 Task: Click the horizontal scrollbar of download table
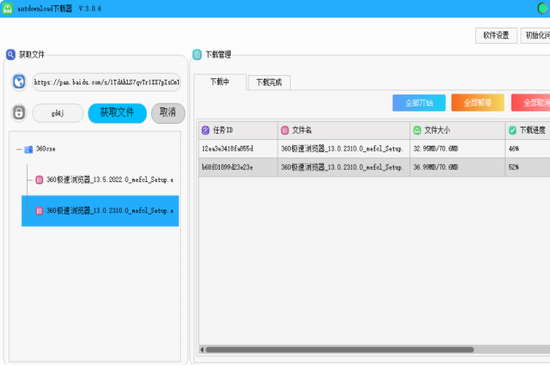click(x=340, y=350)
